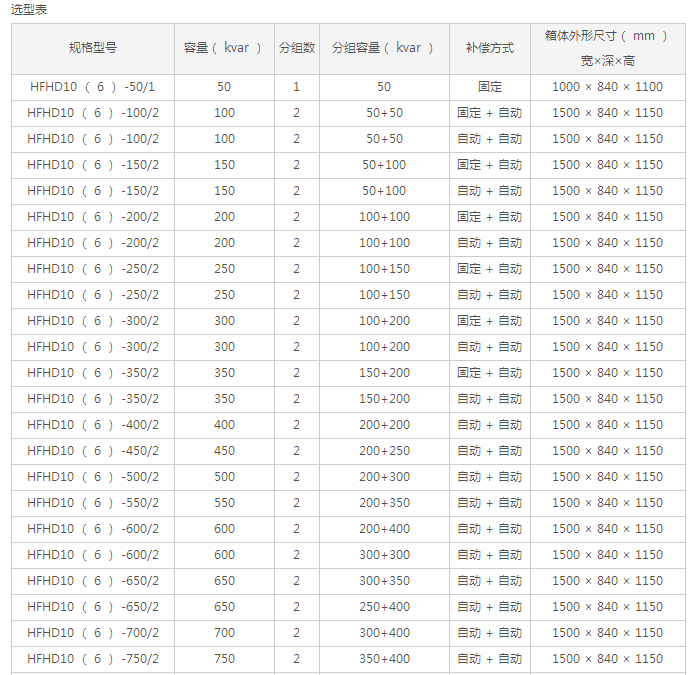691x675 pixels.
Task: Click 固定 + 自动 in the 50+100 row
Action: pos(490,165)
